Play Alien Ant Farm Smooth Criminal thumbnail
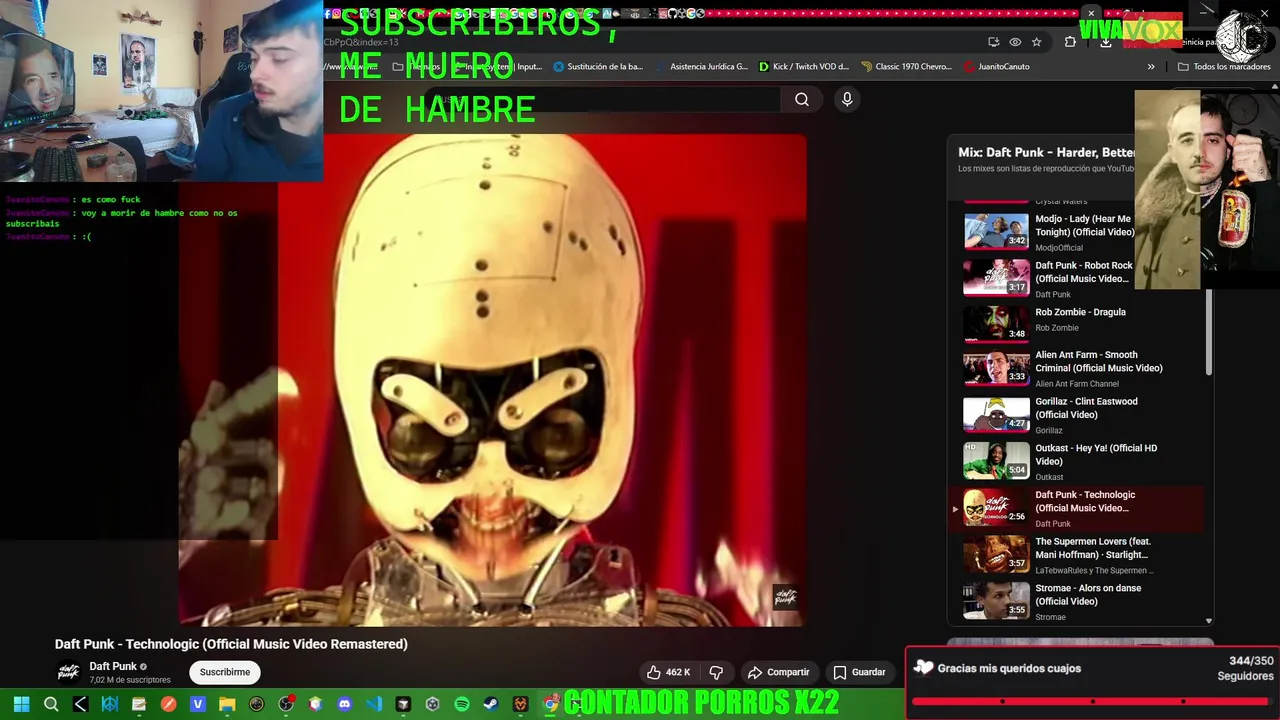Image resolution: width=1280 pixels, height=720 pixels. [996, 368]
